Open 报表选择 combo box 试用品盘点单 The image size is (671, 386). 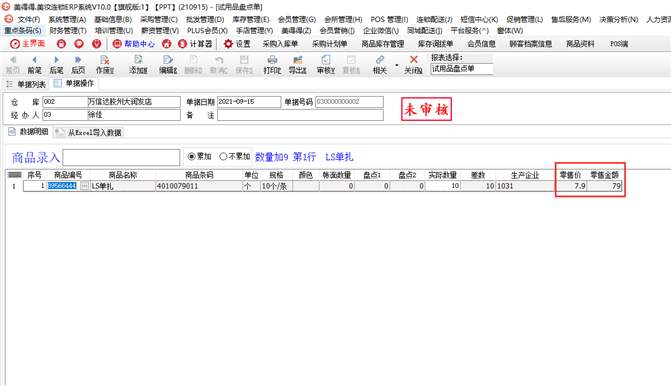click(461, 69)
